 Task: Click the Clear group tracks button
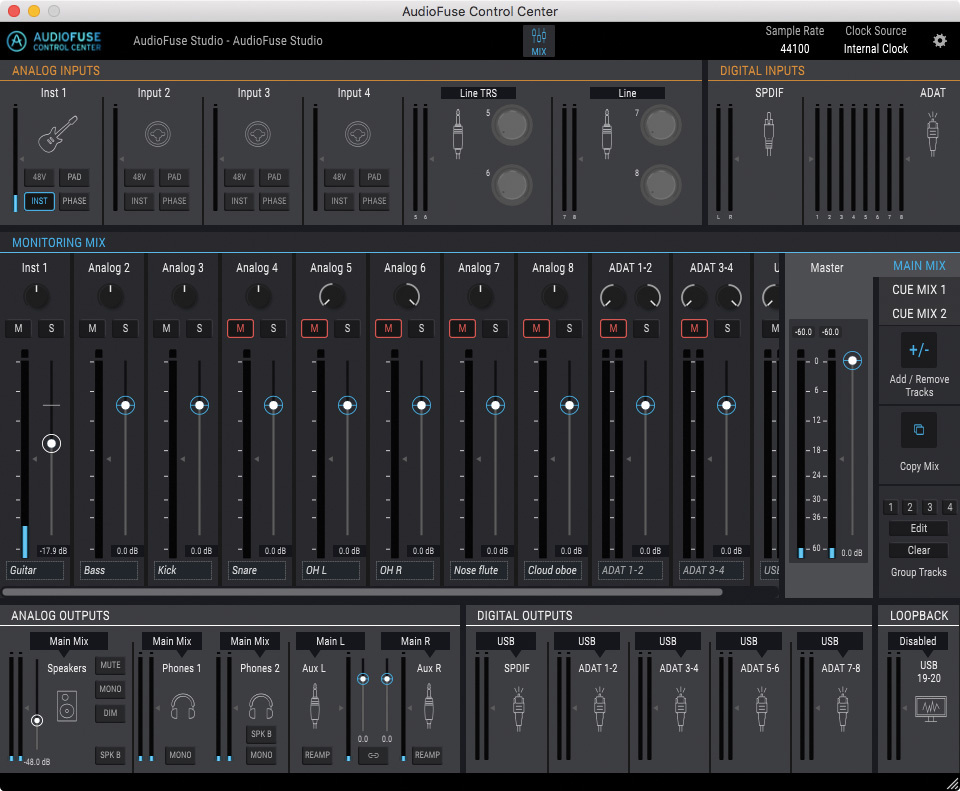click(918, 550)
